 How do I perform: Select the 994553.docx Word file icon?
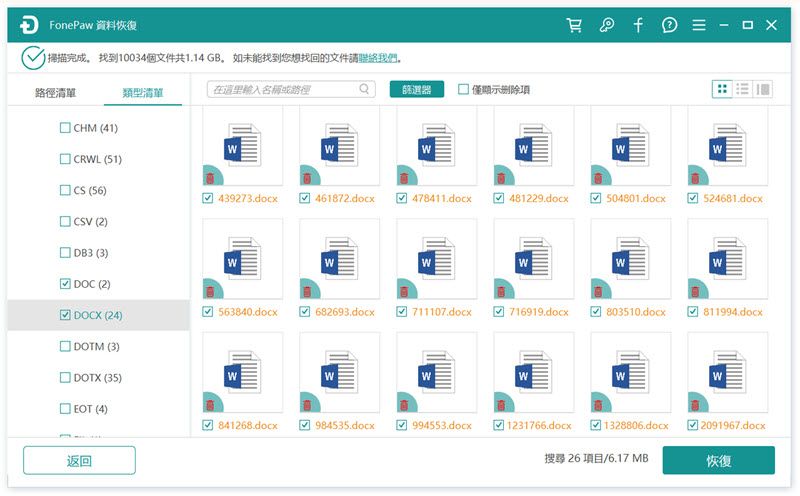pos(436,373)
